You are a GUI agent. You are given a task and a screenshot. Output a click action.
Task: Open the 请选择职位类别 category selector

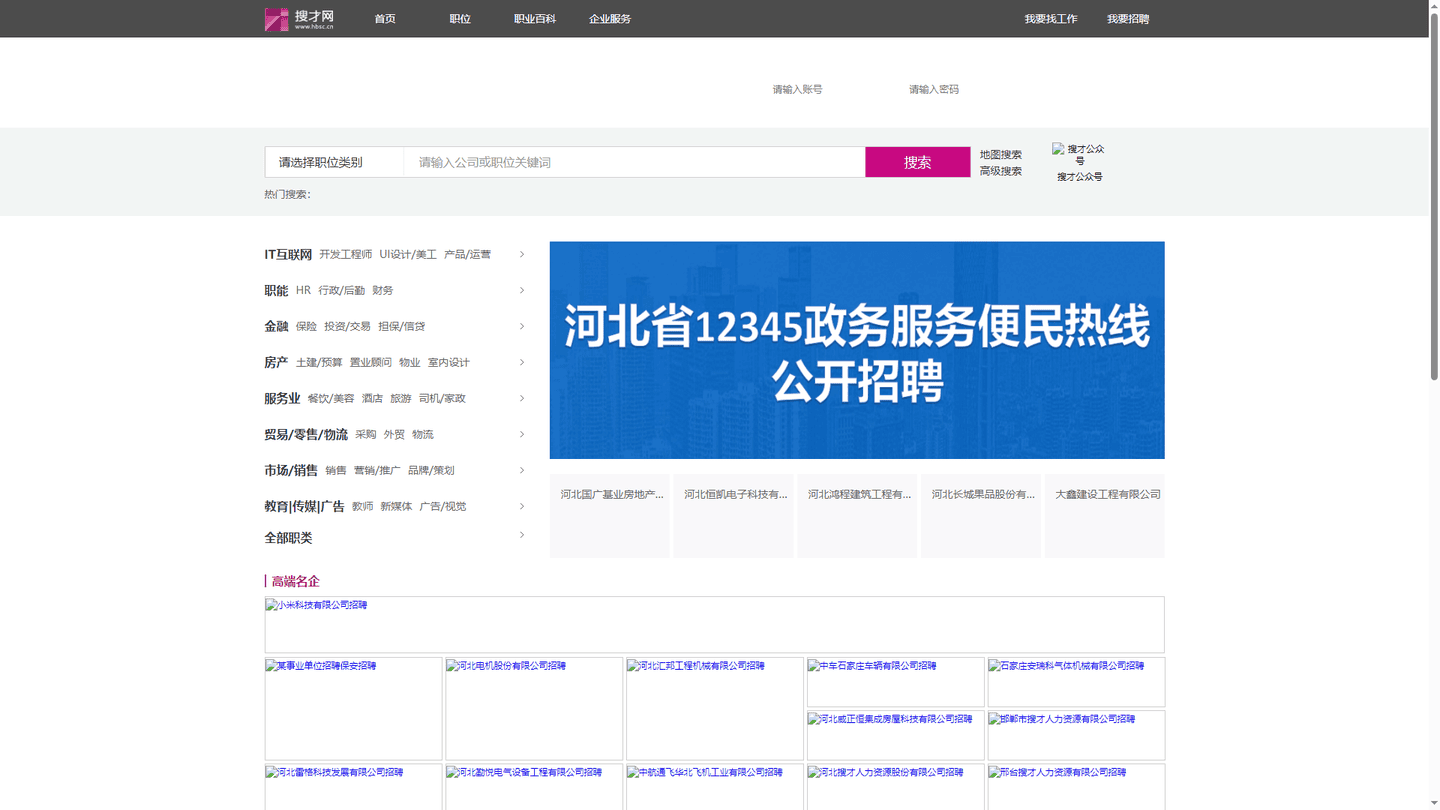coord(334,162)
